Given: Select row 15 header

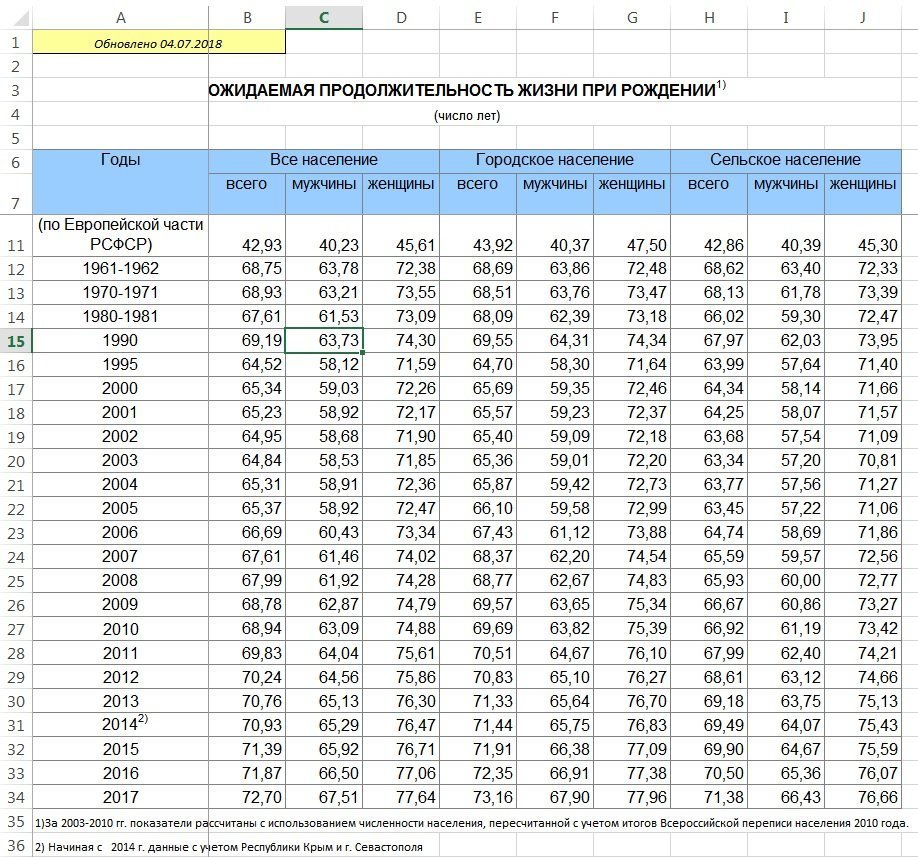Looking at the screenshot, I should point(16,341).
